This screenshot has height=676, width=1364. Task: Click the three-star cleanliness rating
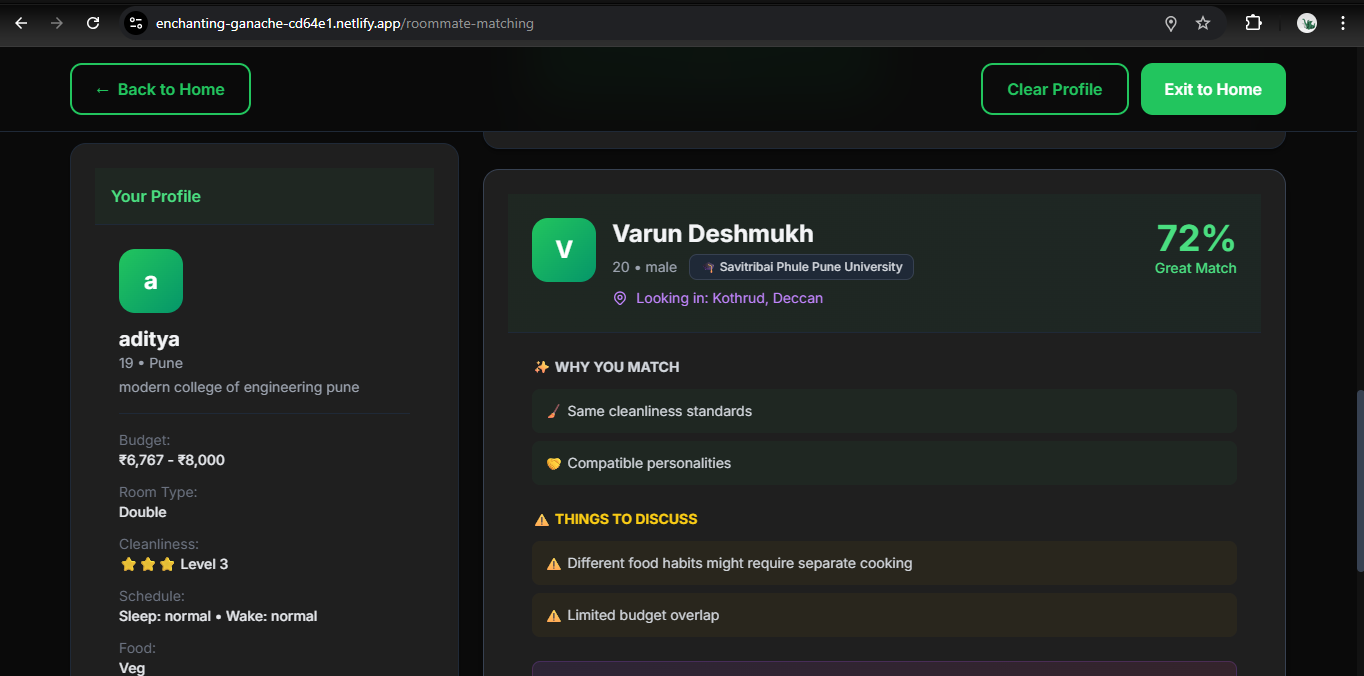148,564
